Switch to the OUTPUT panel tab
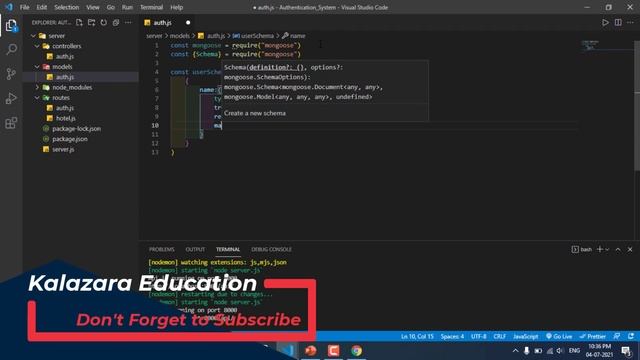The width and height of the screenshot is (640, 360). point(195,249)
